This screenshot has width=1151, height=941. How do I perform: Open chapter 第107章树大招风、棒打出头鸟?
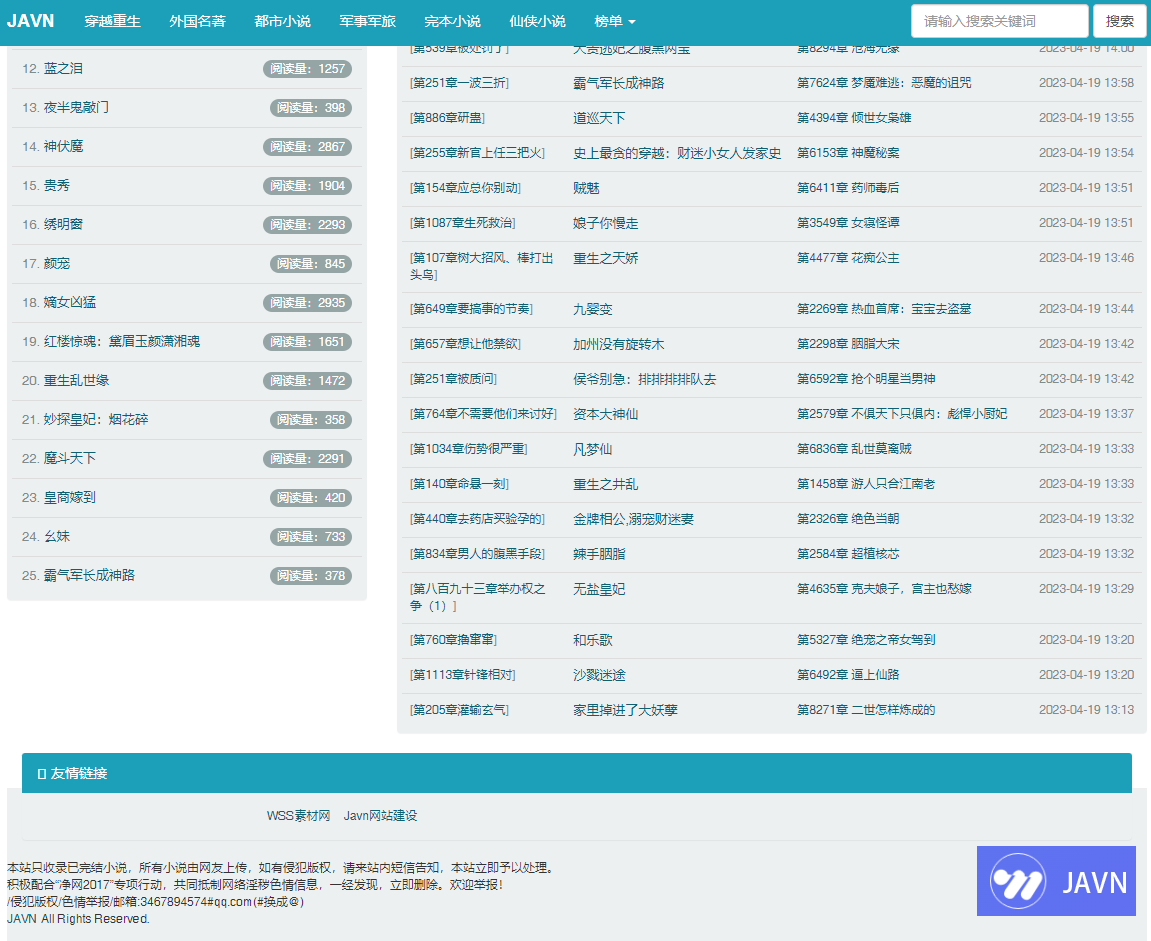[x=482, y=266]
